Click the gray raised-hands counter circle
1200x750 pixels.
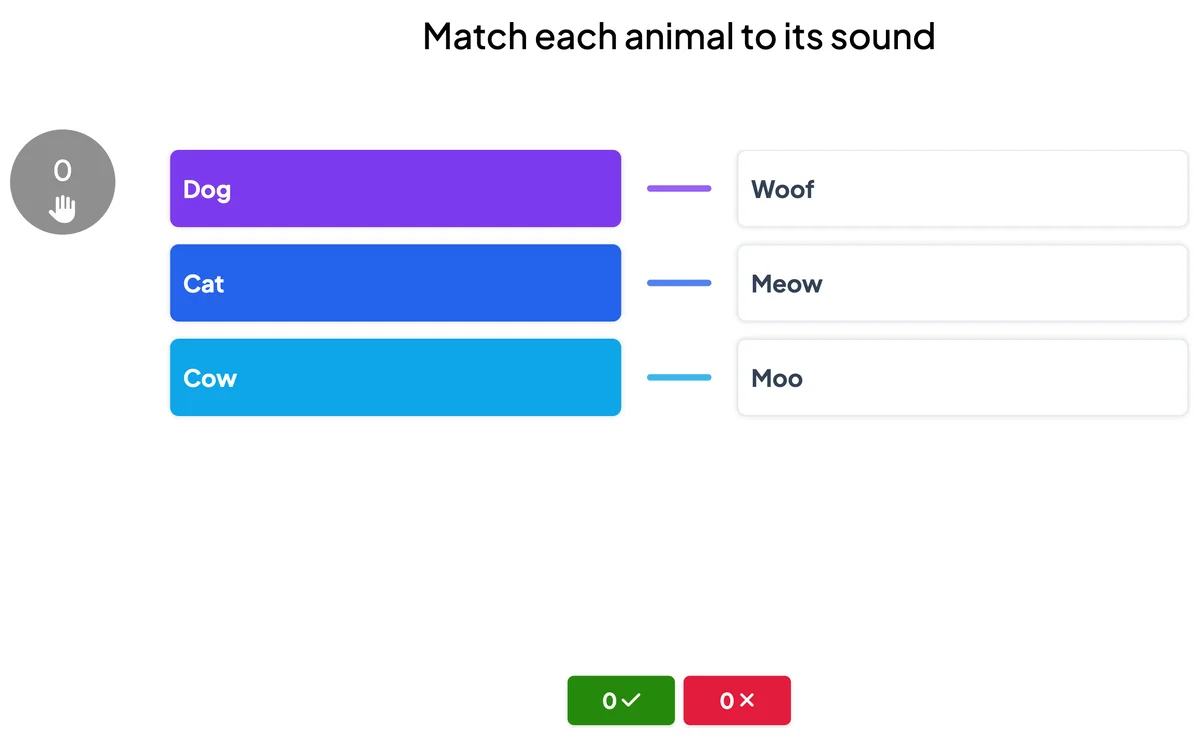pyautogui.click(x=63, y=182)
